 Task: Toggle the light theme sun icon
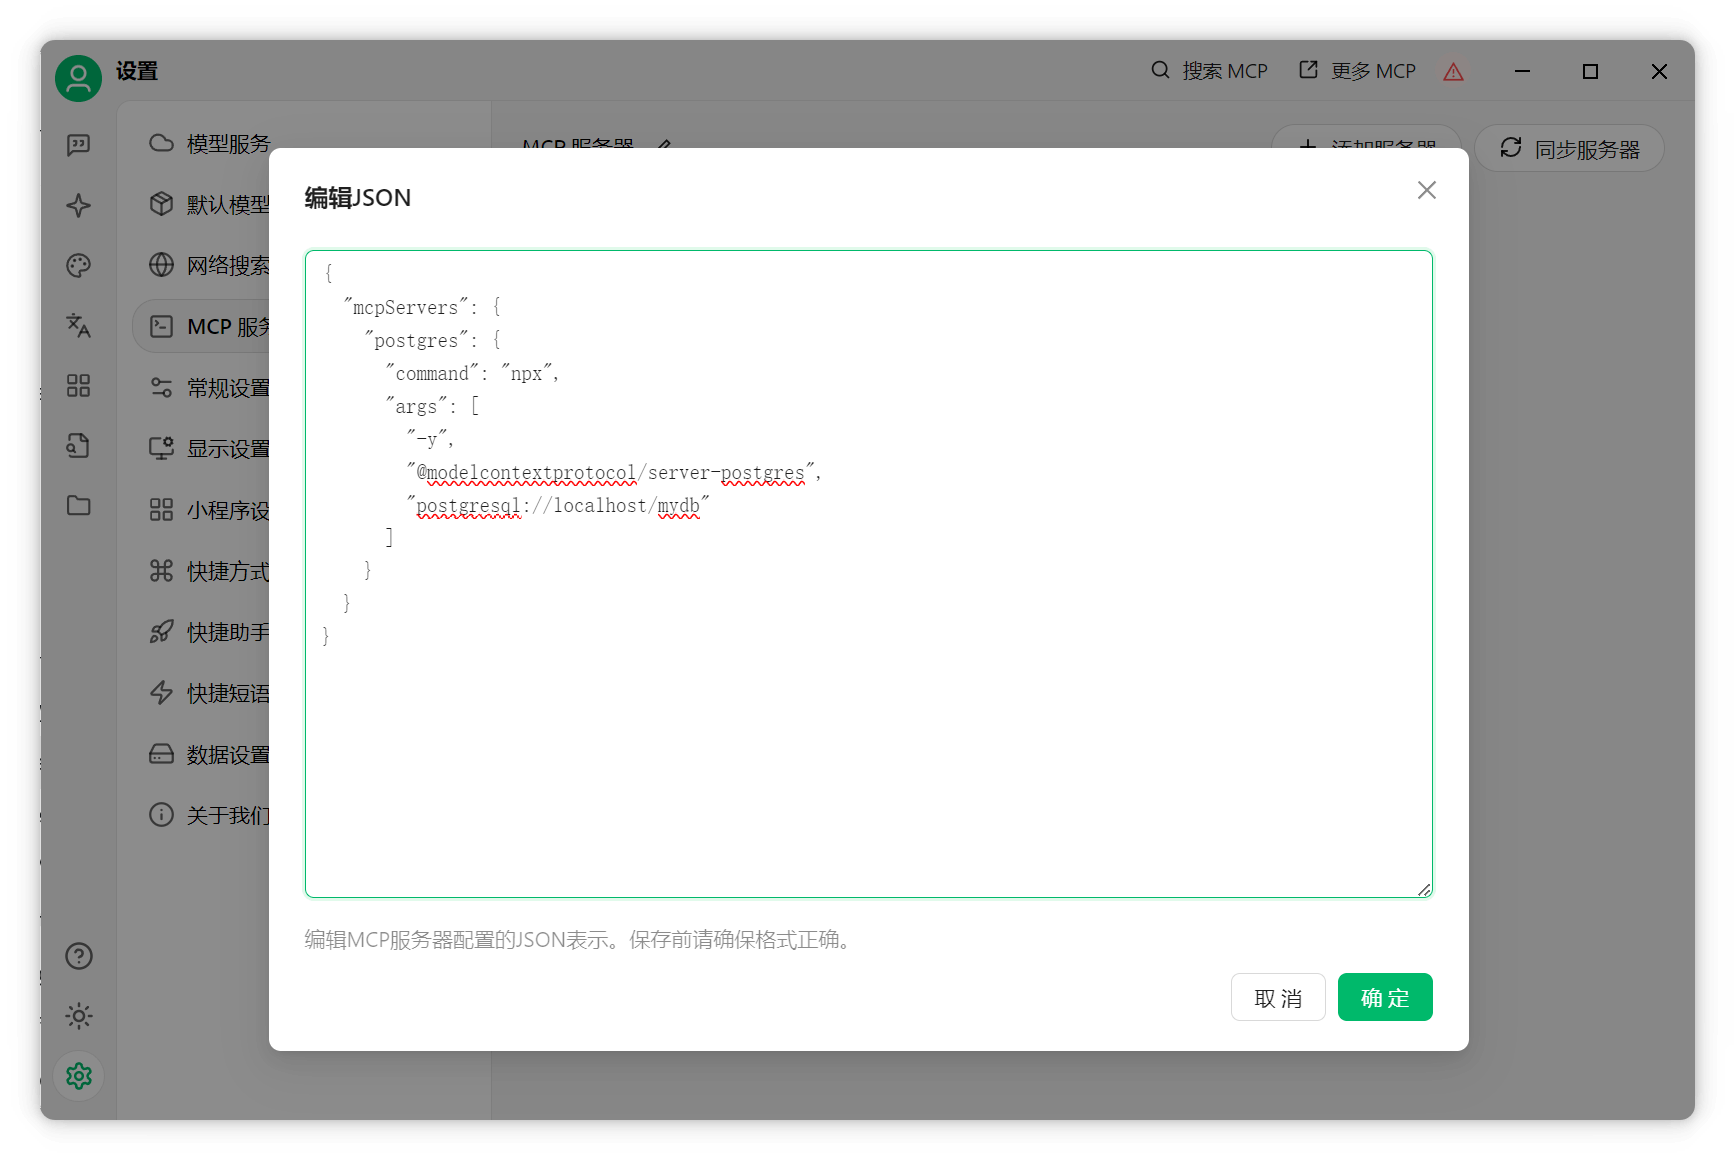click(78, 1016)
